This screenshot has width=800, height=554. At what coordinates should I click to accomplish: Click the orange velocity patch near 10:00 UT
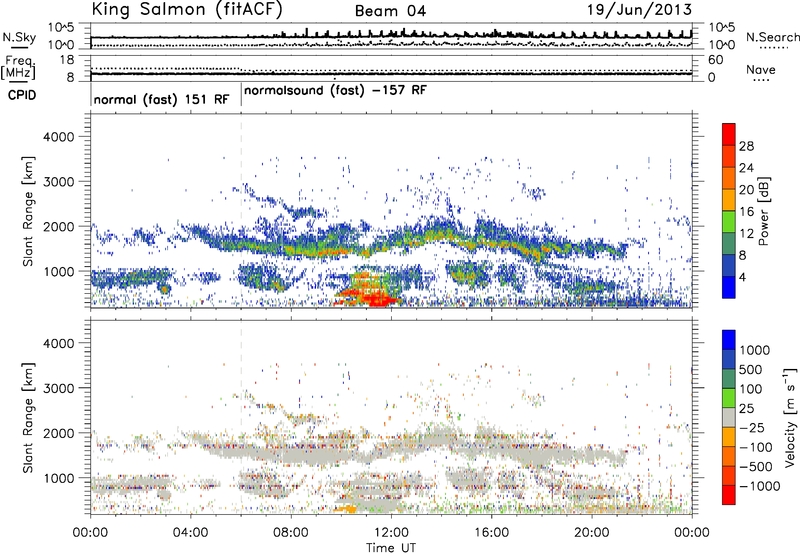tap(346, 509)
